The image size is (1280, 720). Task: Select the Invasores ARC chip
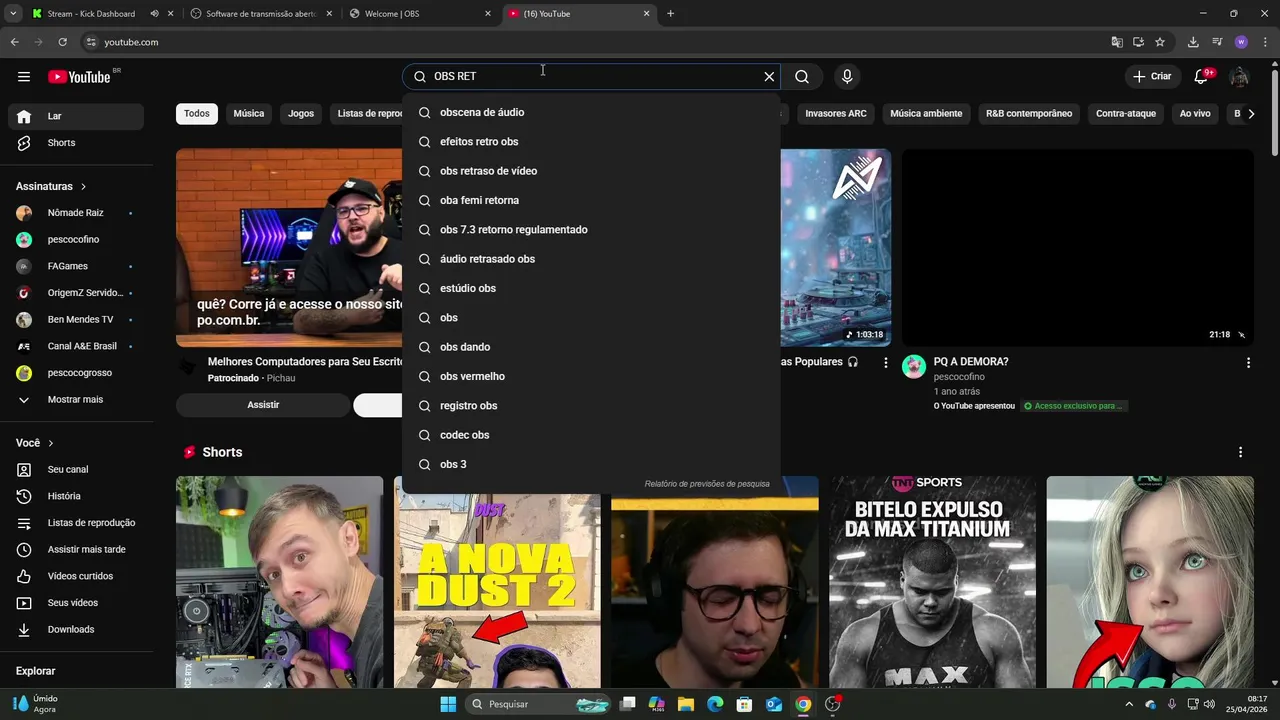836,114
